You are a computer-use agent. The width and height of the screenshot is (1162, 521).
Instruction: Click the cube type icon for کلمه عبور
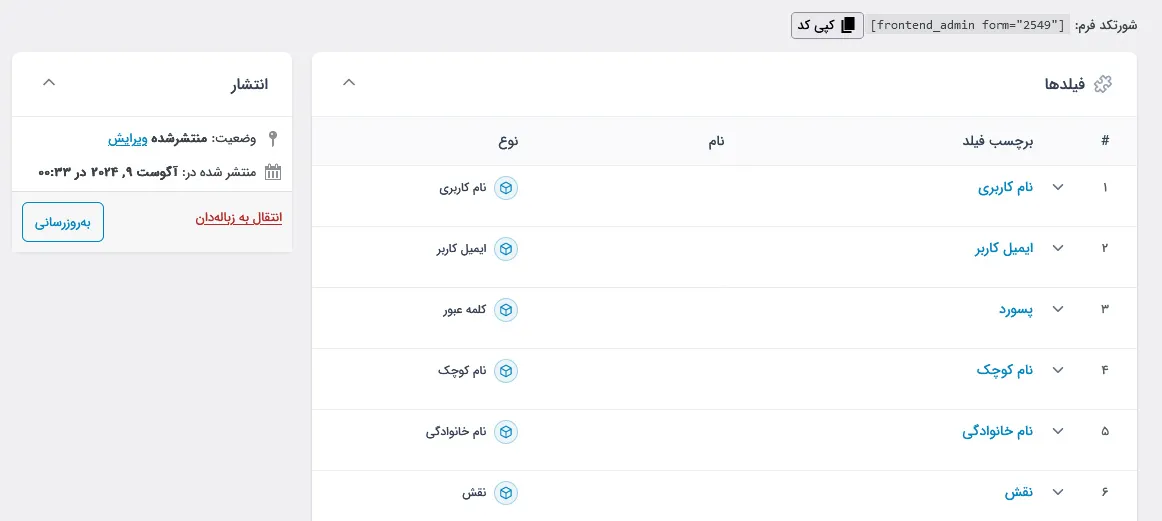(505, 310)
